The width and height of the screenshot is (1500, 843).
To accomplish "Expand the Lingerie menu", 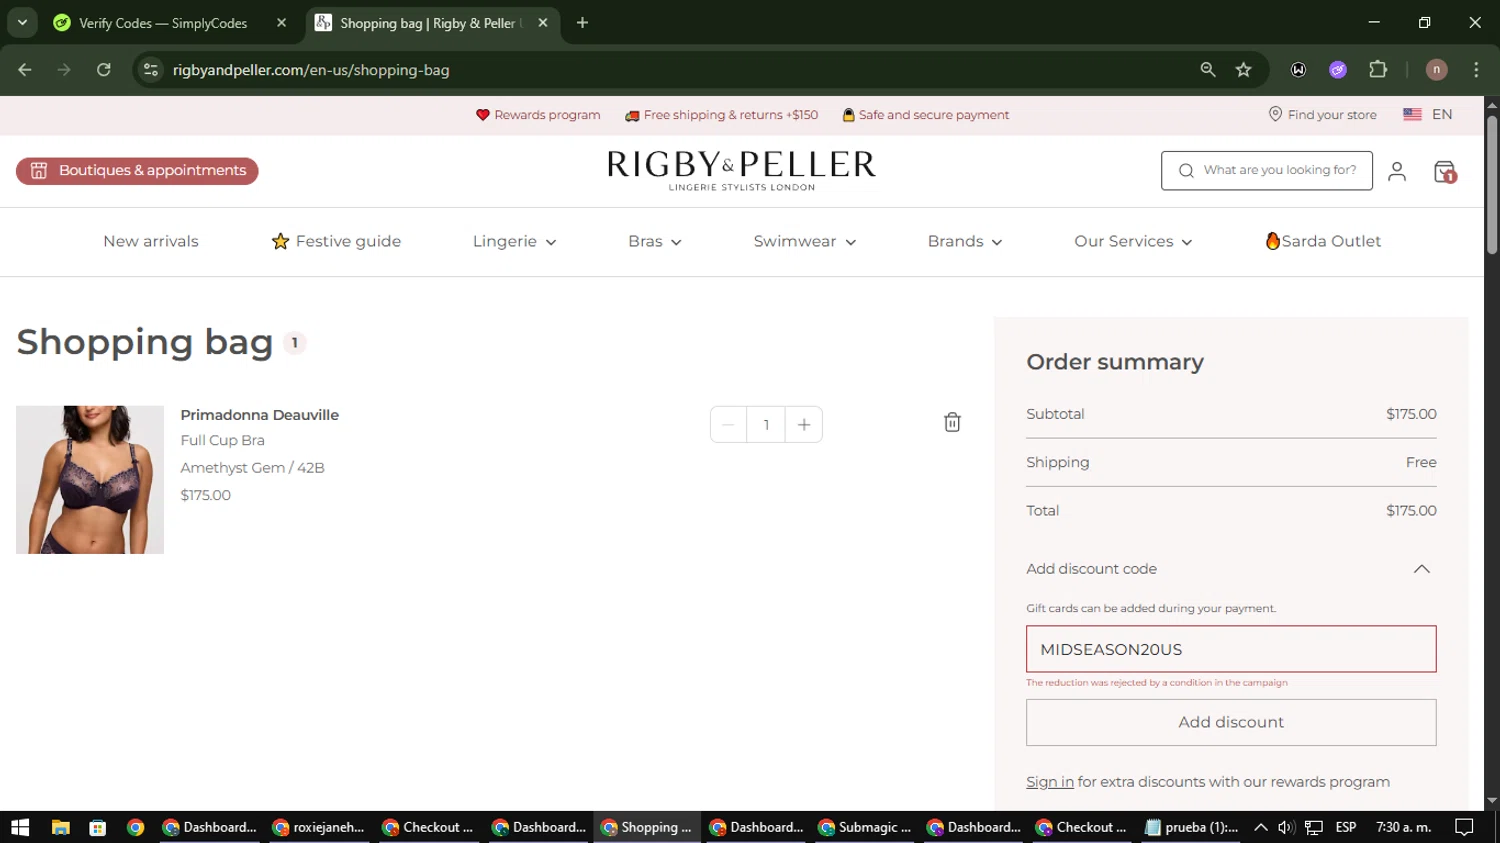I will (514, 241).
